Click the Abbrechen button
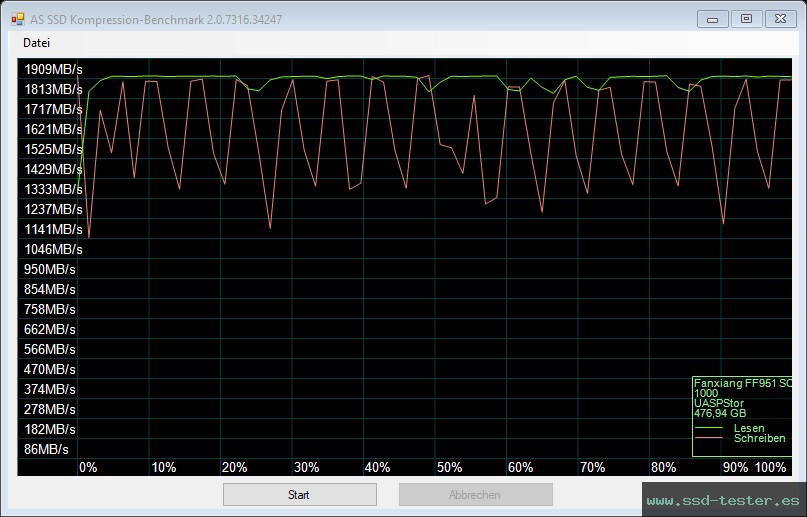 point(475,494)
